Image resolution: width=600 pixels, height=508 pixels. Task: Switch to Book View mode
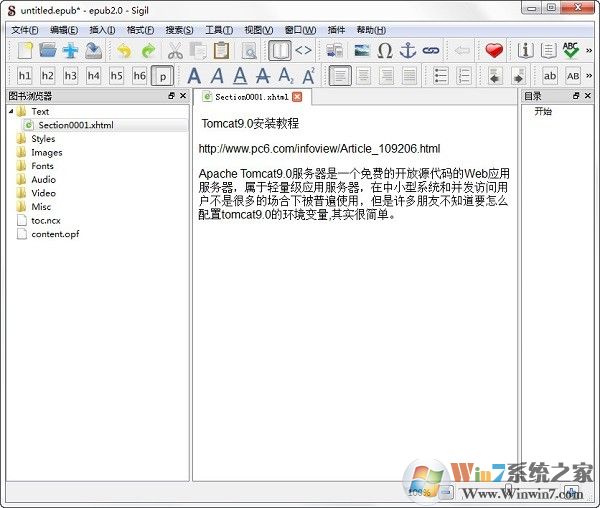(x=280, y=50)
